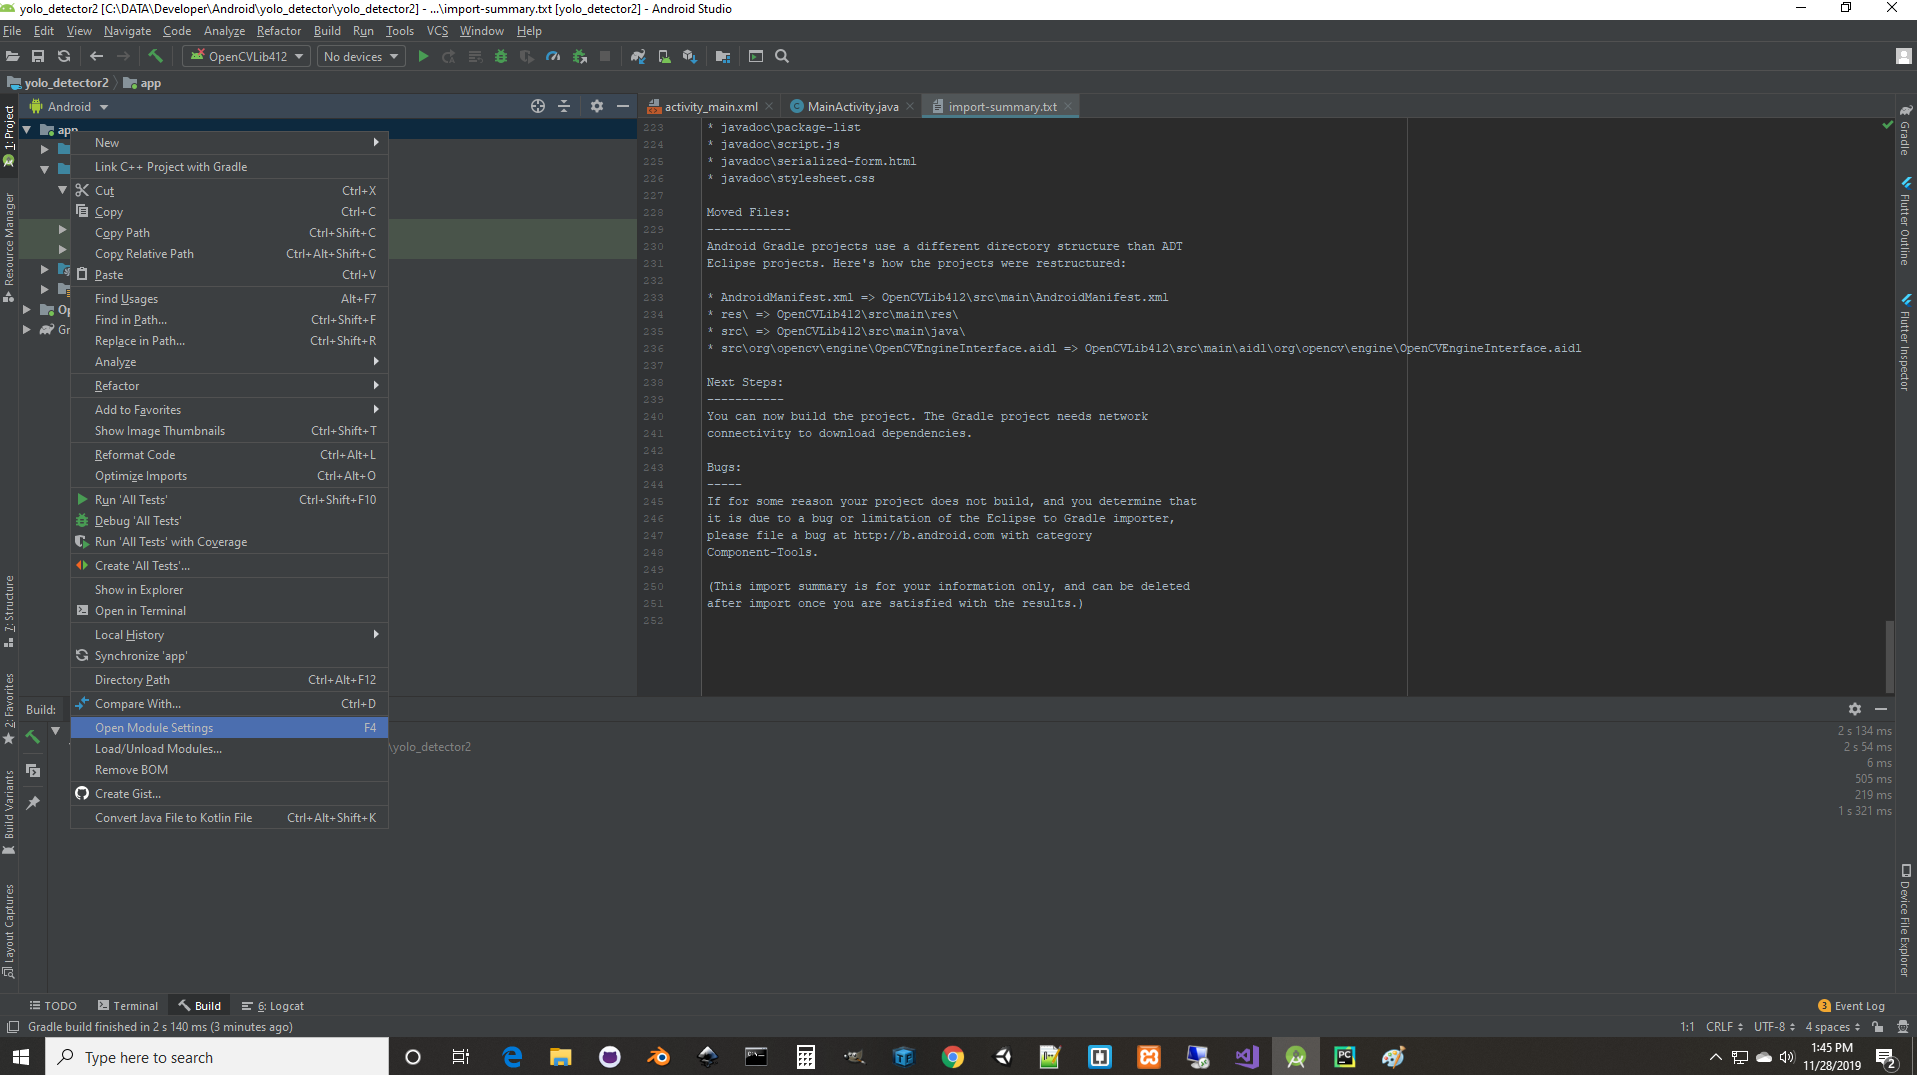Click the Open folder toolbar icon

(x=12, y=57)
